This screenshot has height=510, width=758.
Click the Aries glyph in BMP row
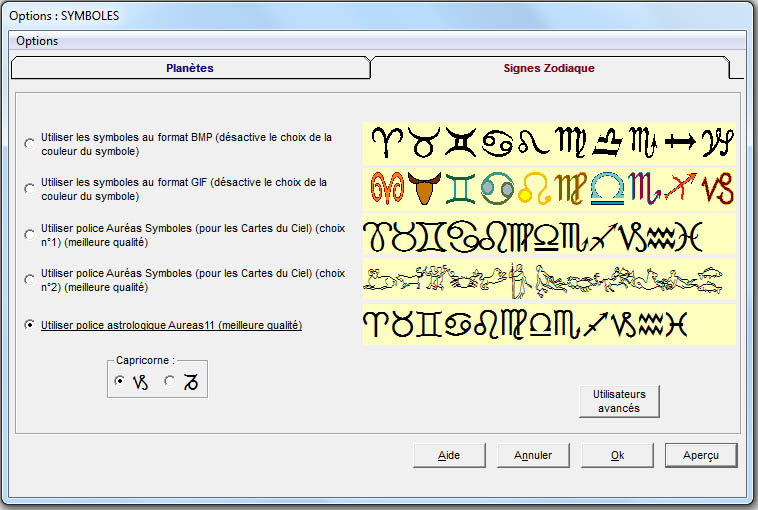tap(387, 143)
